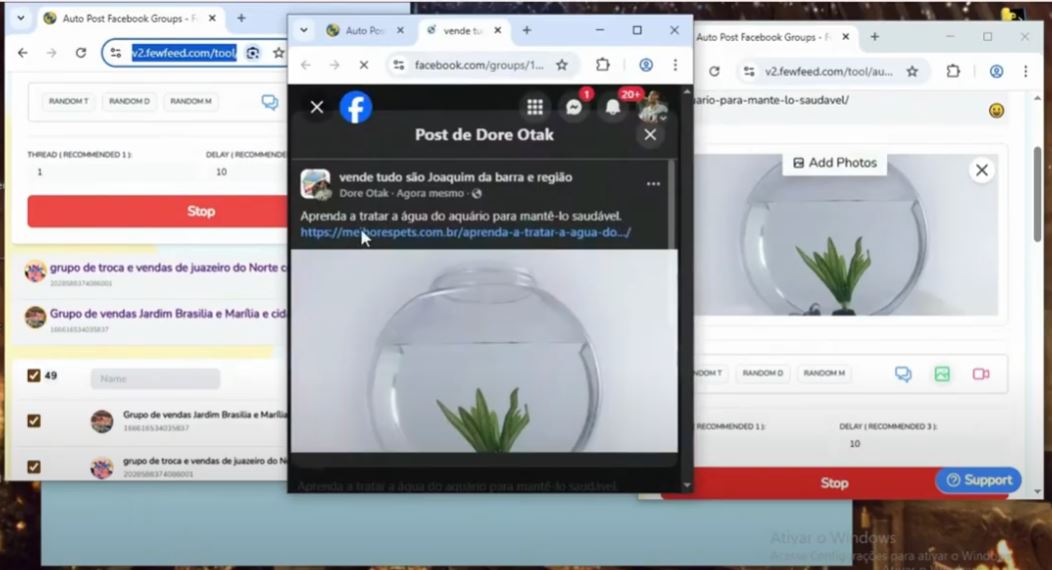Close Facebook overlay with top-left X

tap(317, 107)
